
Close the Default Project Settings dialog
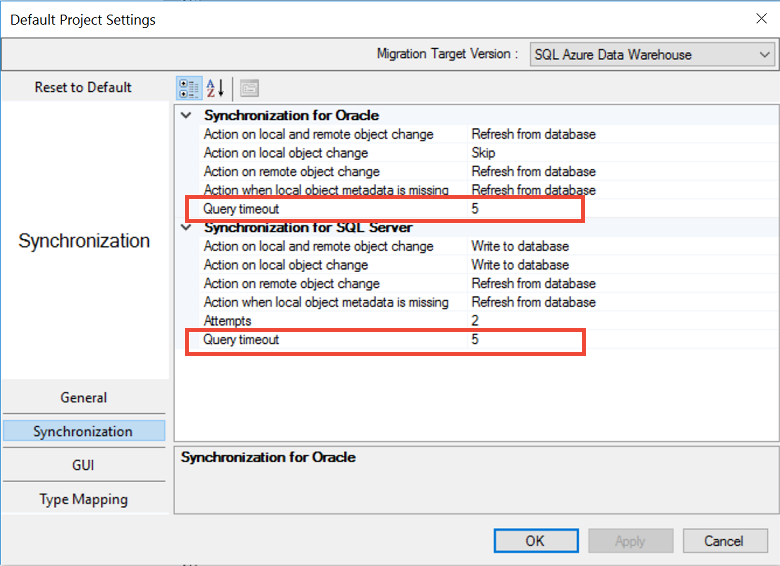(759, 18)
